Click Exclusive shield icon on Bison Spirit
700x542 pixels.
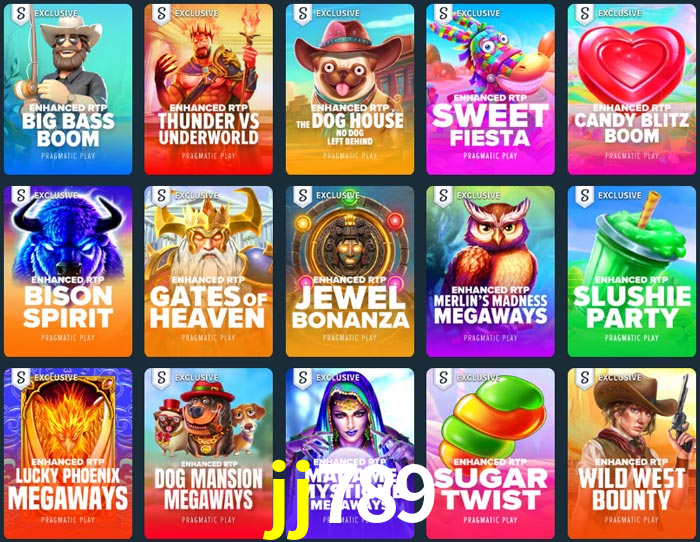click(x=21, y=196)
